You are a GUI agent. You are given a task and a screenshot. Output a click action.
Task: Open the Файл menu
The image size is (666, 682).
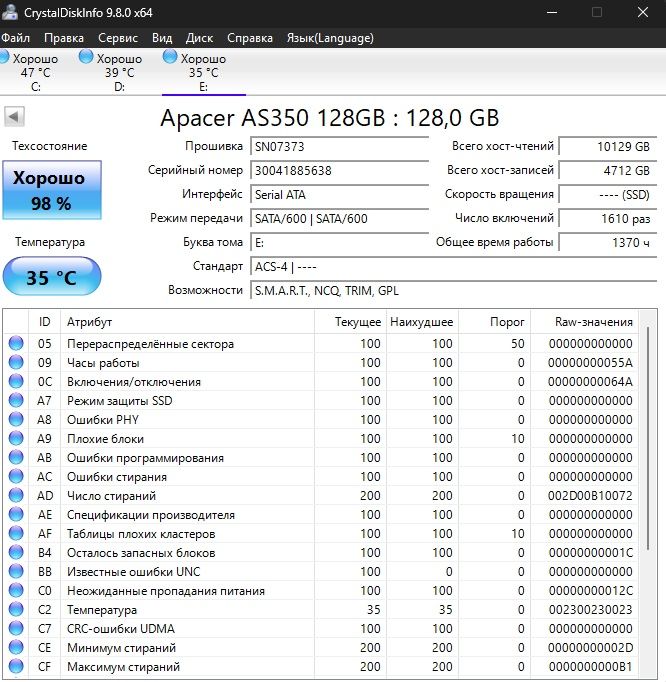[16, 38]
